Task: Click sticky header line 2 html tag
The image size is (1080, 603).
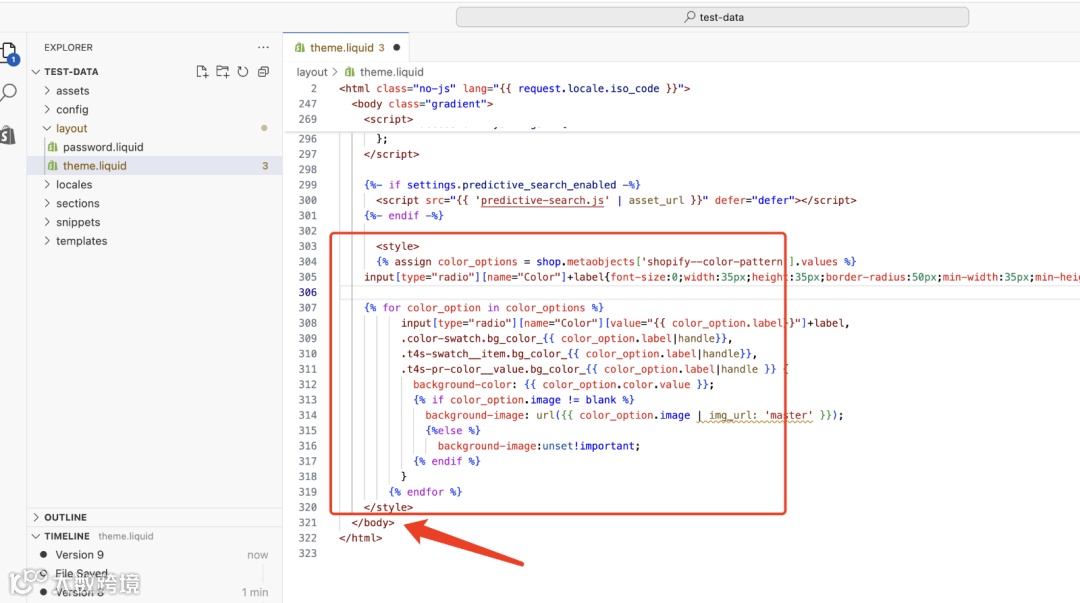Action: click(x=514, y=88)
